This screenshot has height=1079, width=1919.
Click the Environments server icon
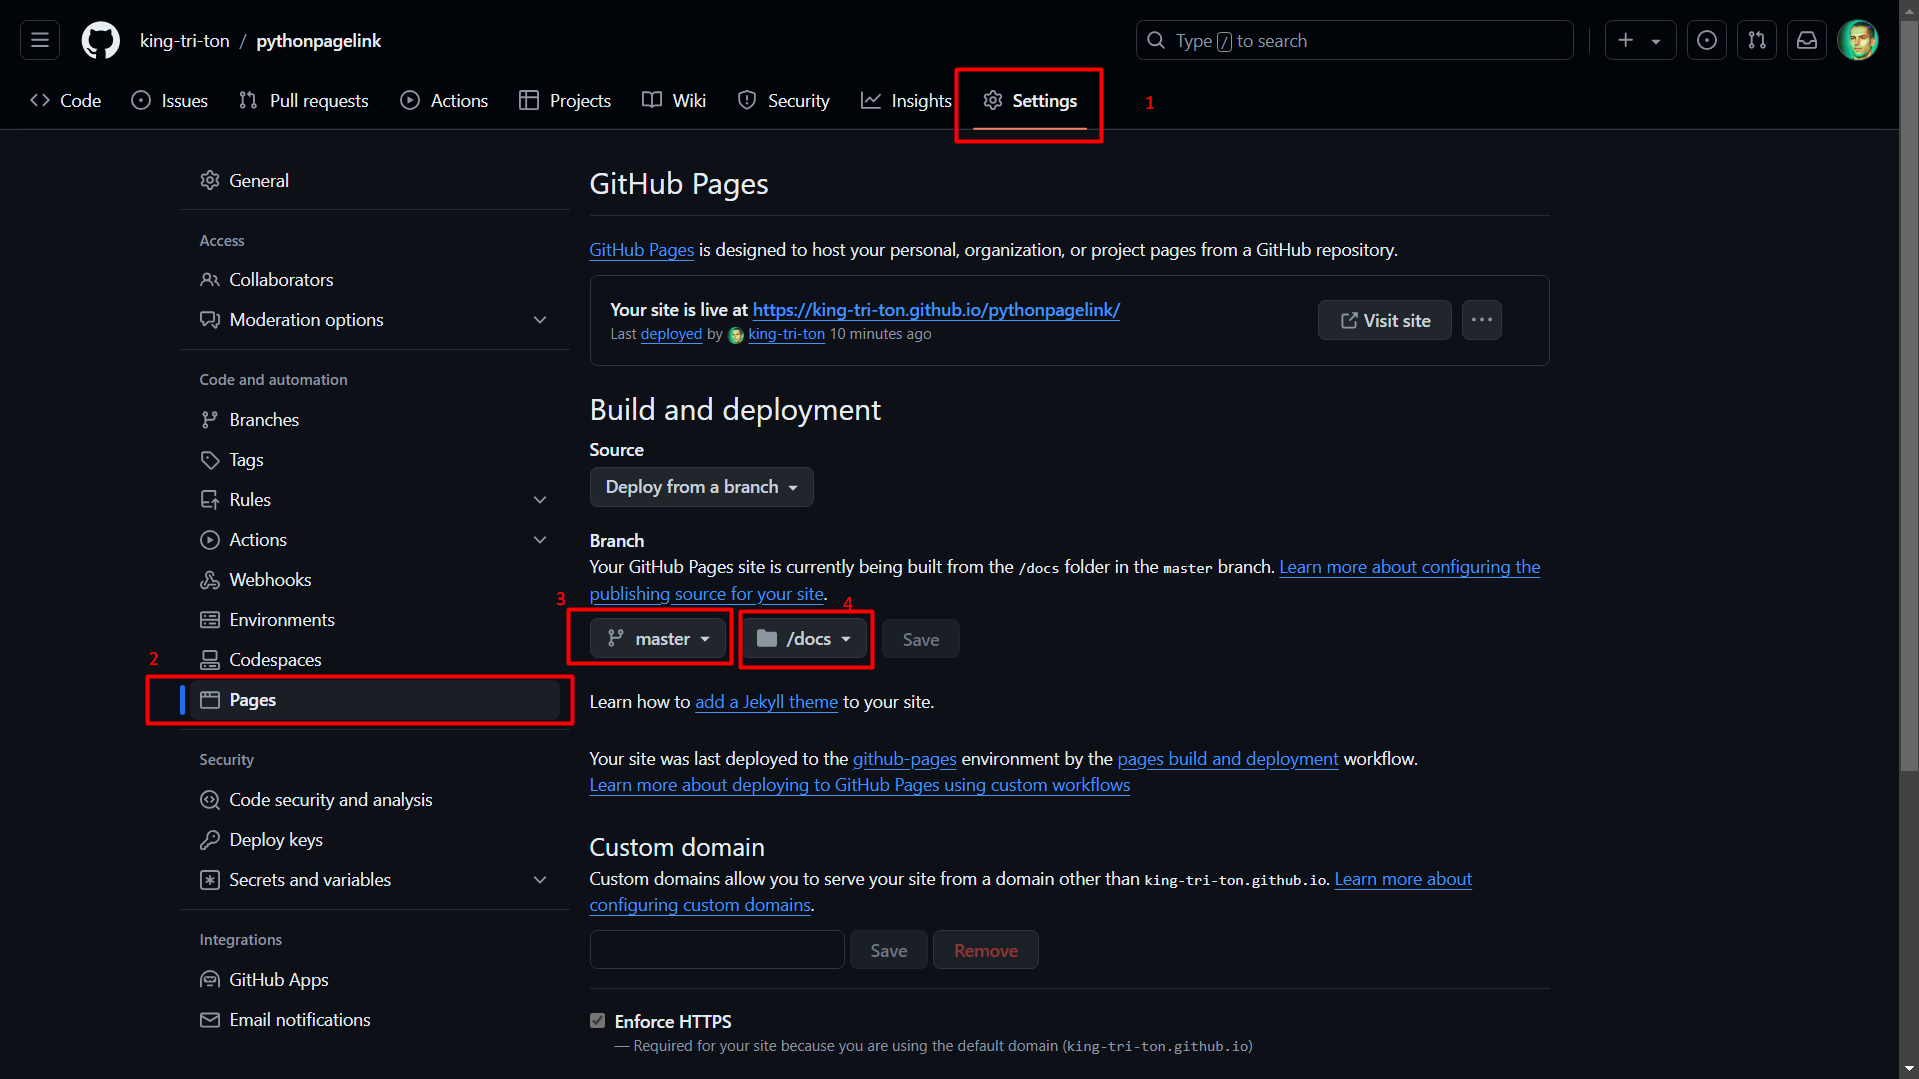209,620
